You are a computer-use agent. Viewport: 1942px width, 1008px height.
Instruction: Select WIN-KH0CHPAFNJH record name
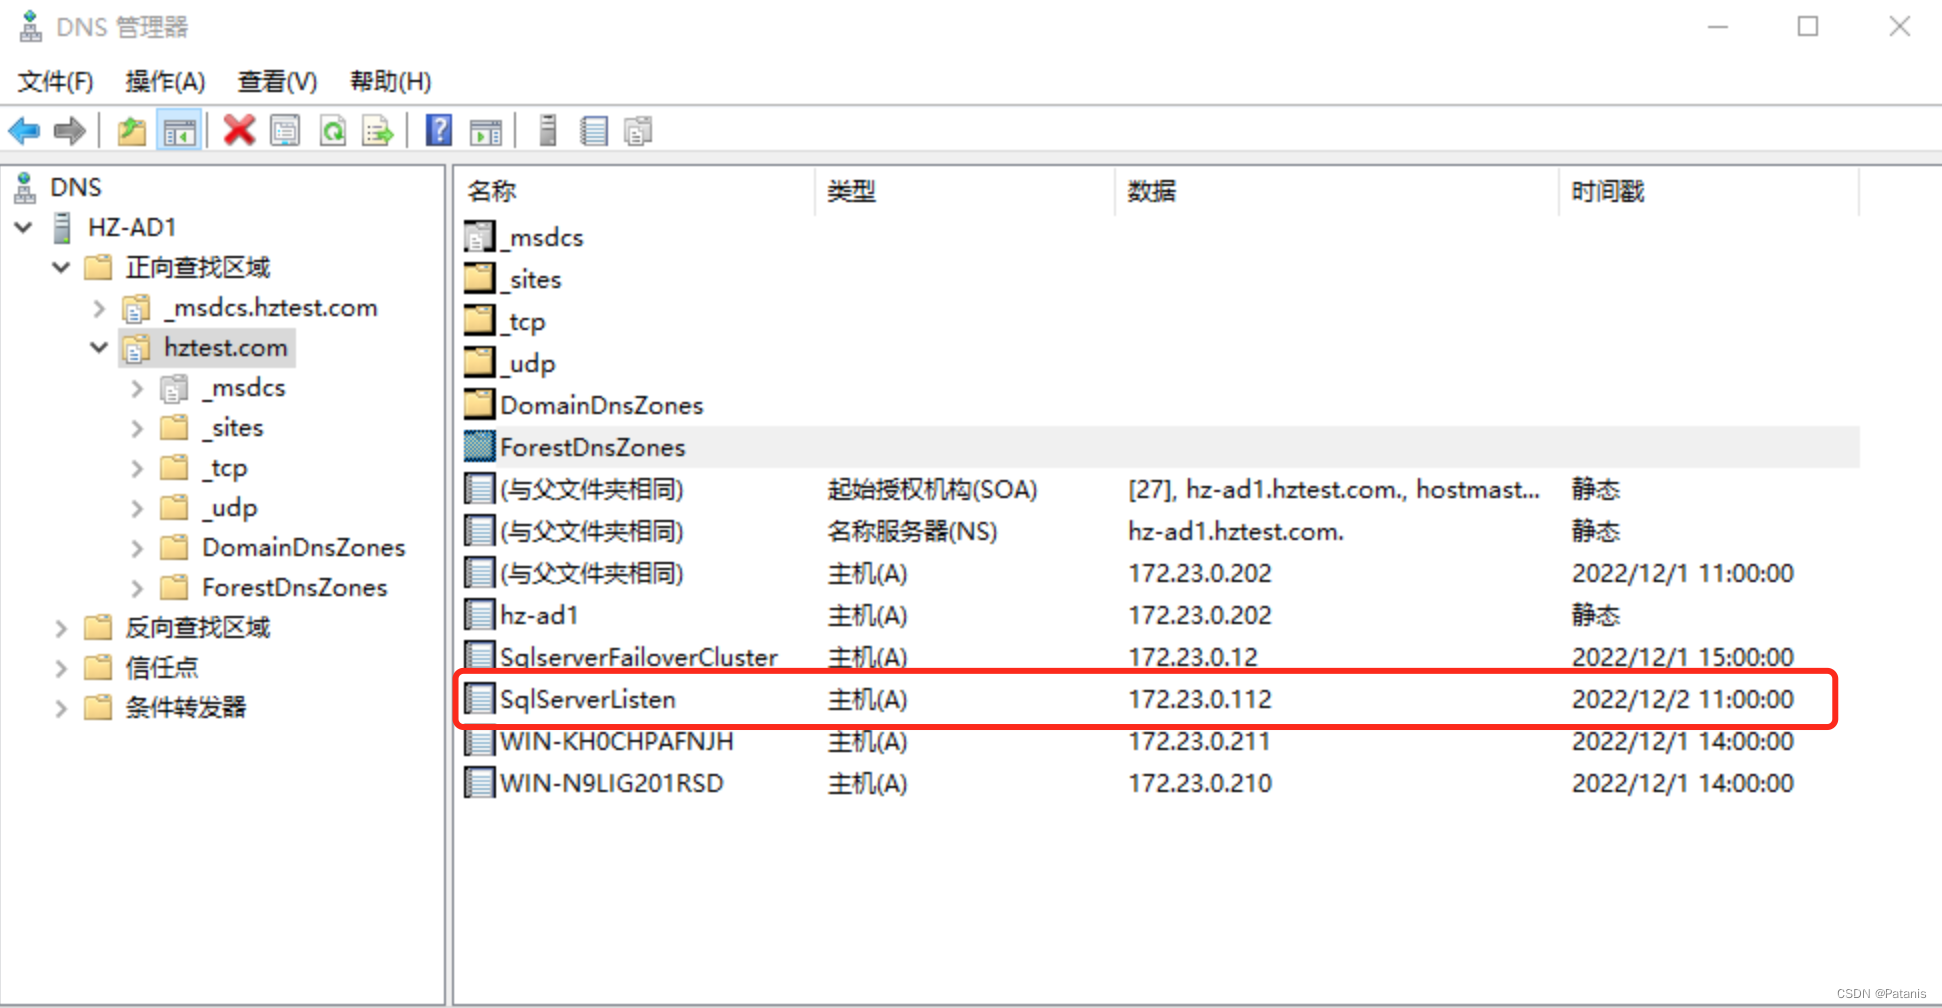point(617,741)
